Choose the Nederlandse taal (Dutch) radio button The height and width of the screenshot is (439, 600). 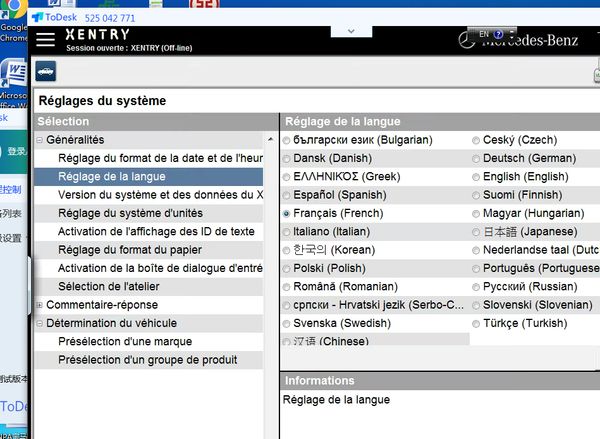tap(476, 251)
